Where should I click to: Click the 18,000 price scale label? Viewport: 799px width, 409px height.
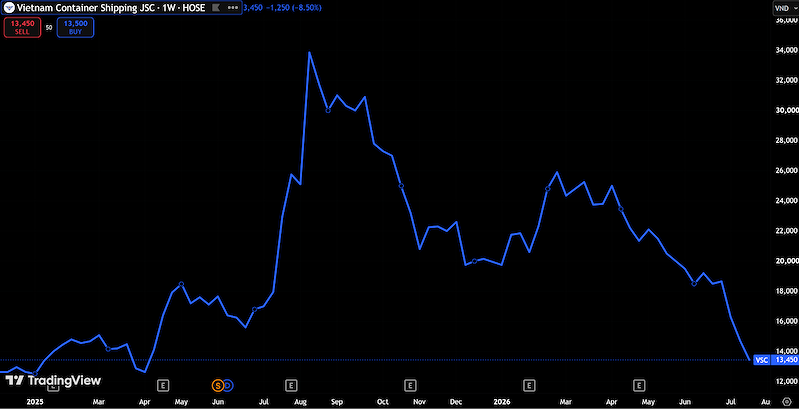tap(785, 291)
